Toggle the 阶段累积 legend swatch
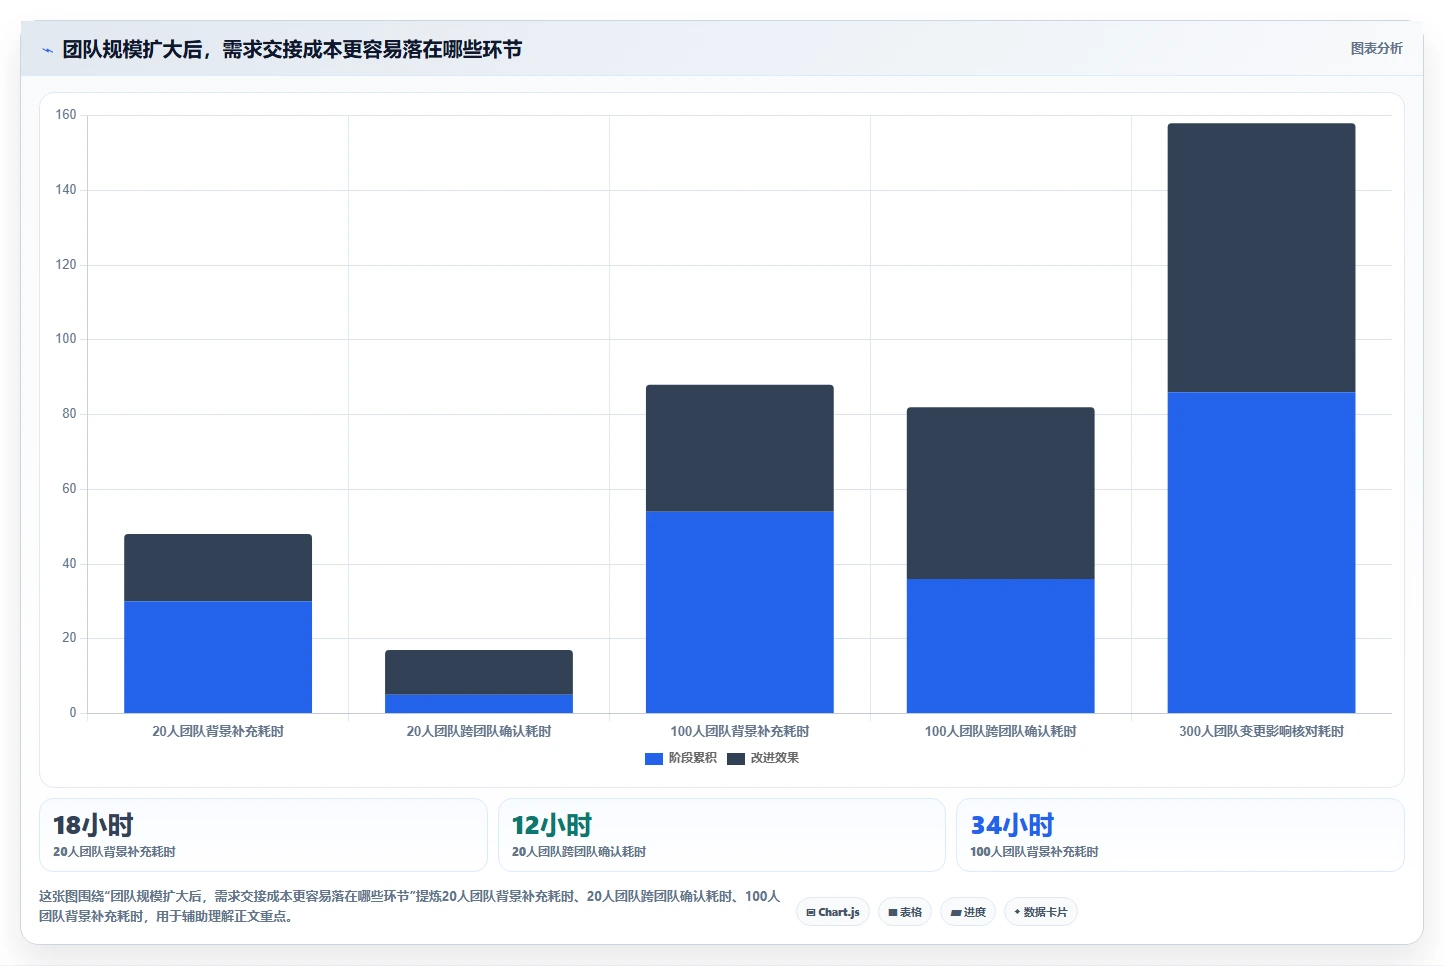 coord(654,759)
